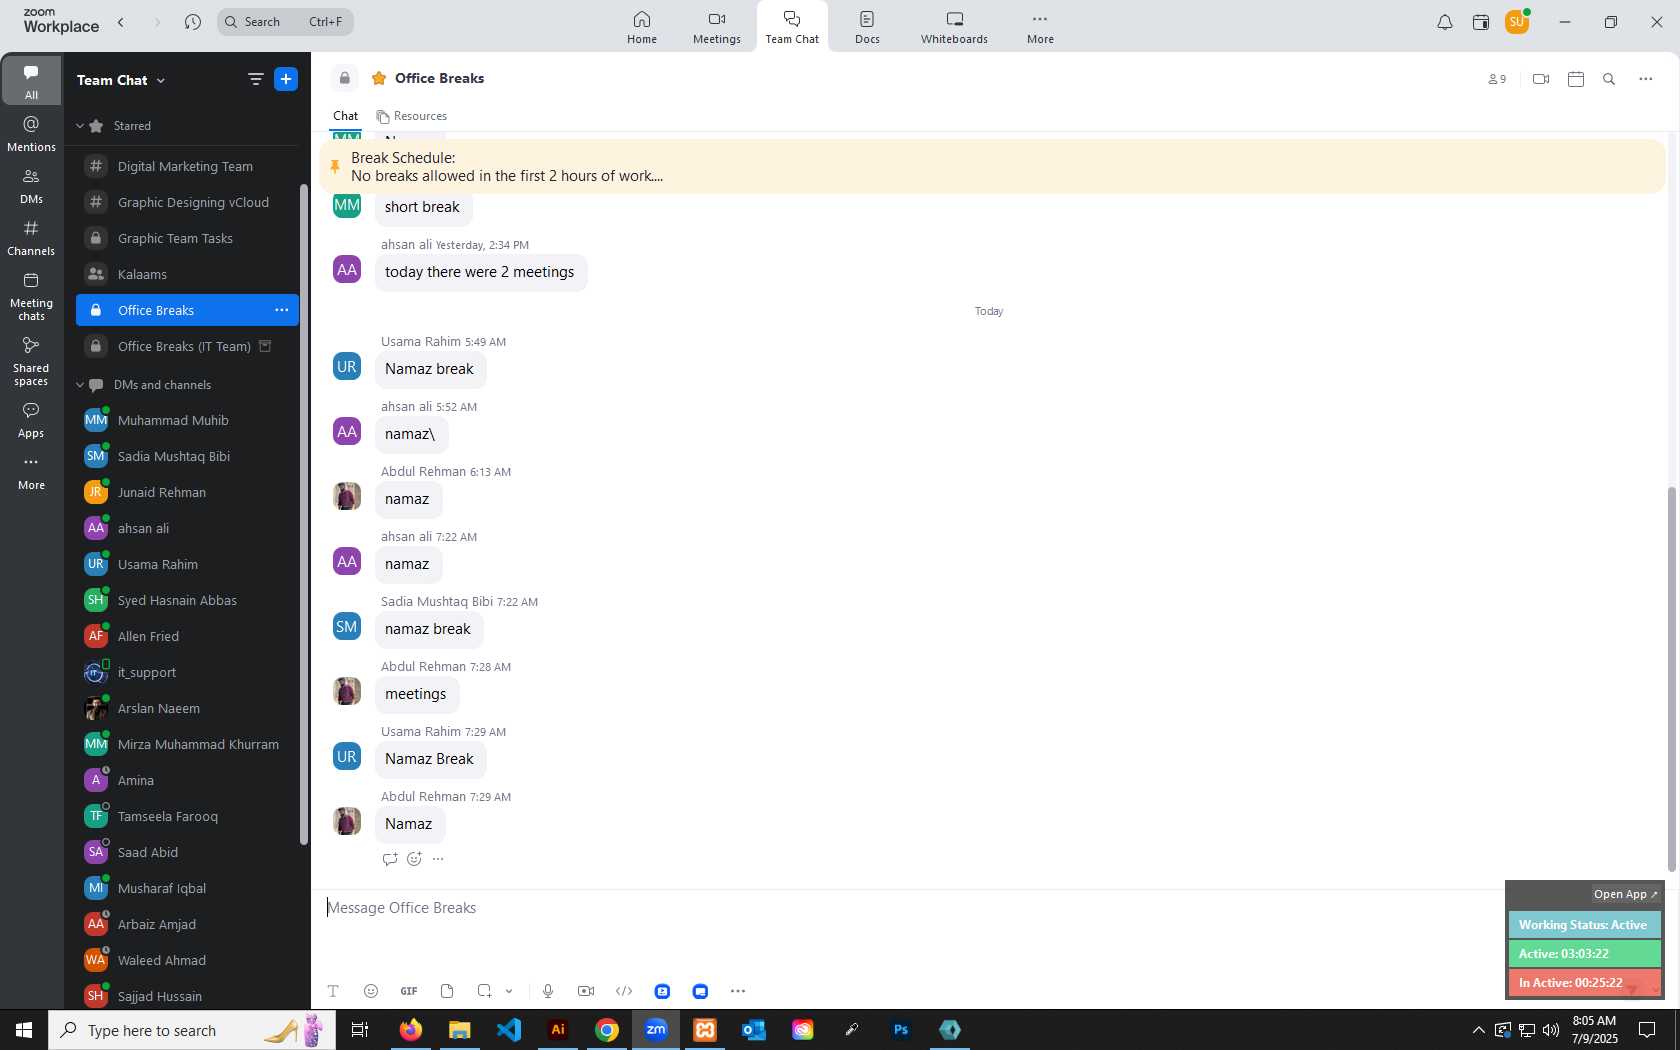This screenshot has height=1050, width=1680.
Task: Open the chat filter icon
Action: tap(255, 79)
